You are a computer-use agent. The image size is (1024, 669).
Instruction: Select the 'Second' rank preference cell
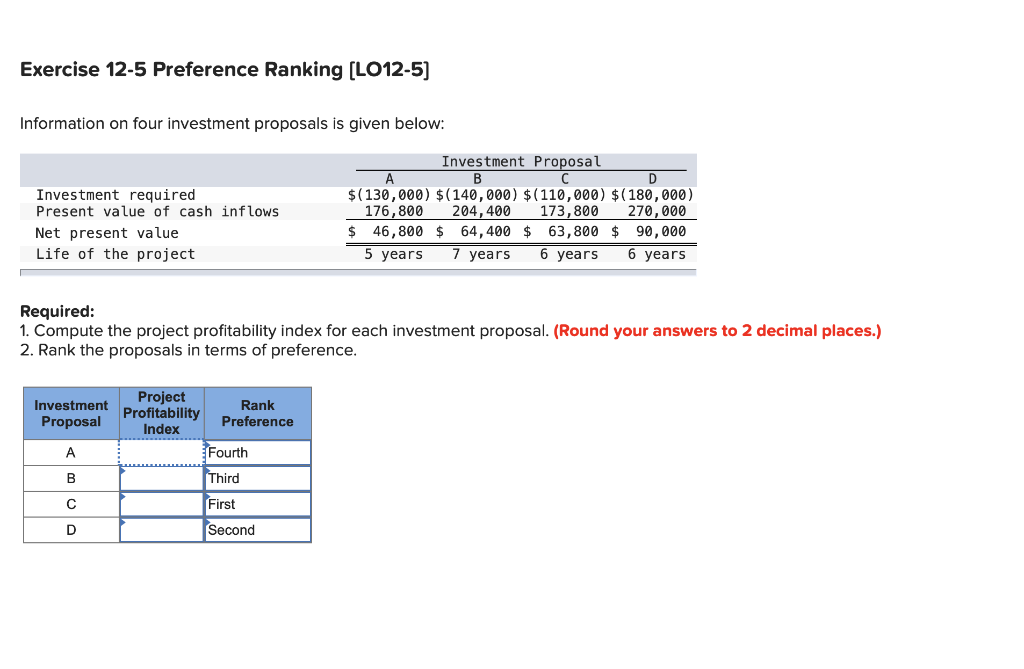coord(257,530)
